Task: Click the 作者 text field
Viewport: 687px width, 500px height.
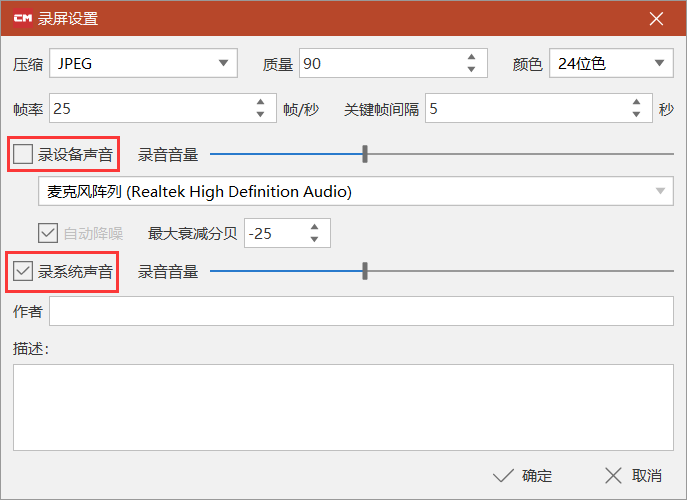Action: point(361,311)
